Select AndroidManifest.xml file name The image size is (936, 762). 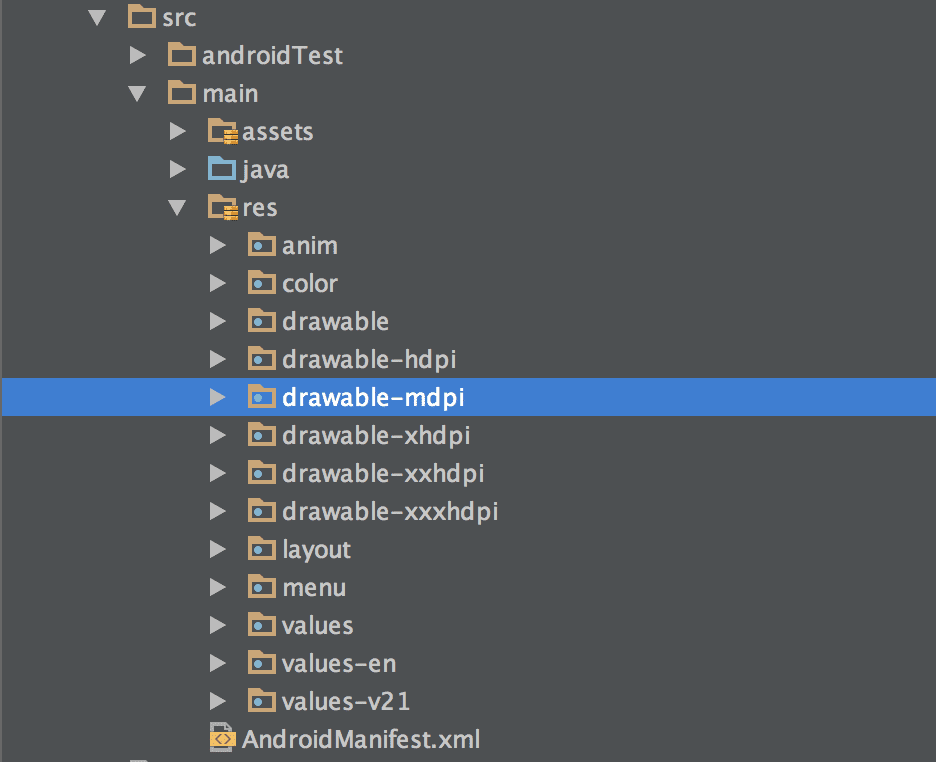(361, 739)
